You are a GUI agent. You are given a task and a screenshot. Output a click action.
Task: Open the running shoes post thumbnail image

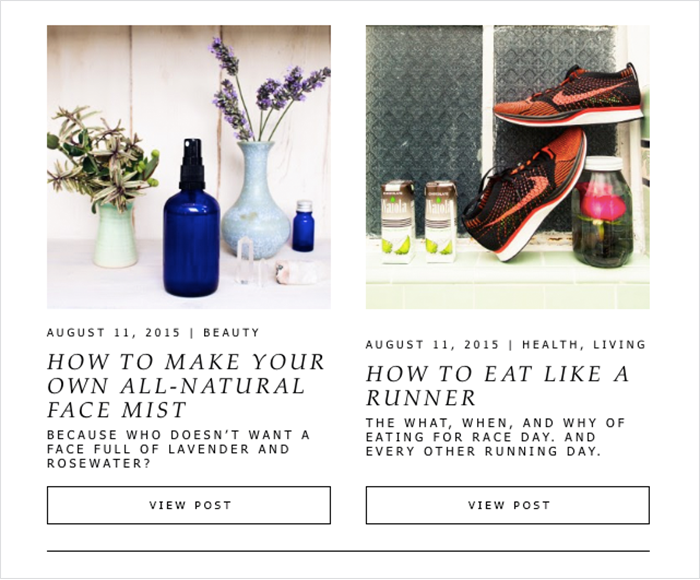point(508,167)
